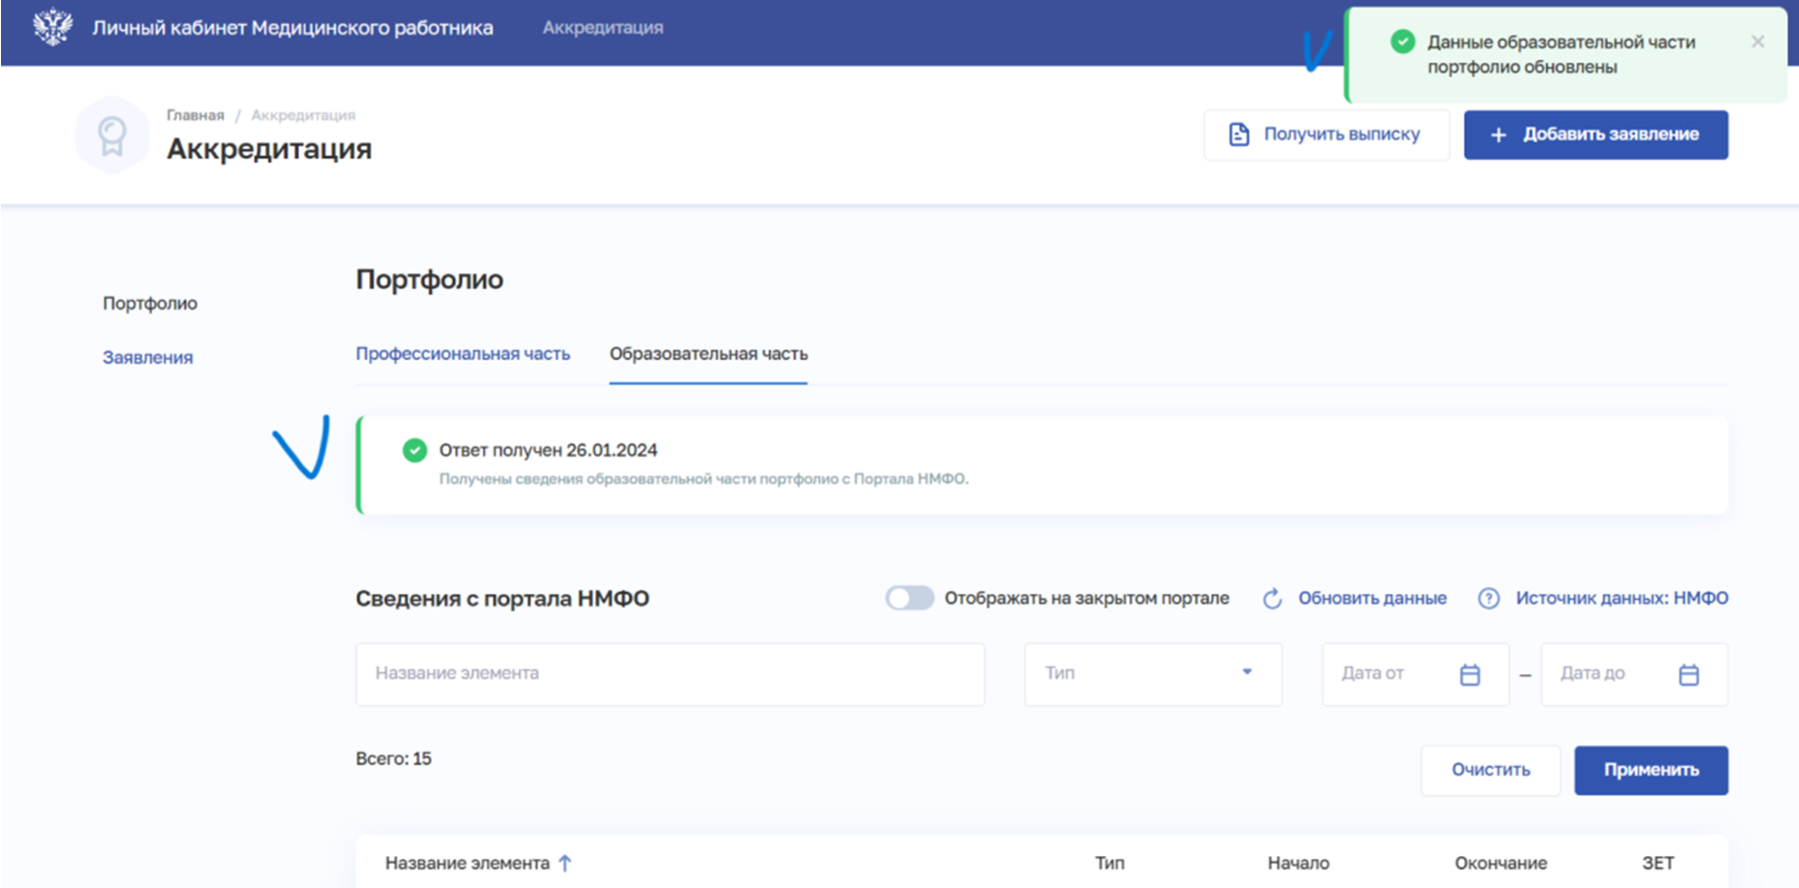Click the Название элемента search field
The image size is (1799, 888).
pos(670,674)
